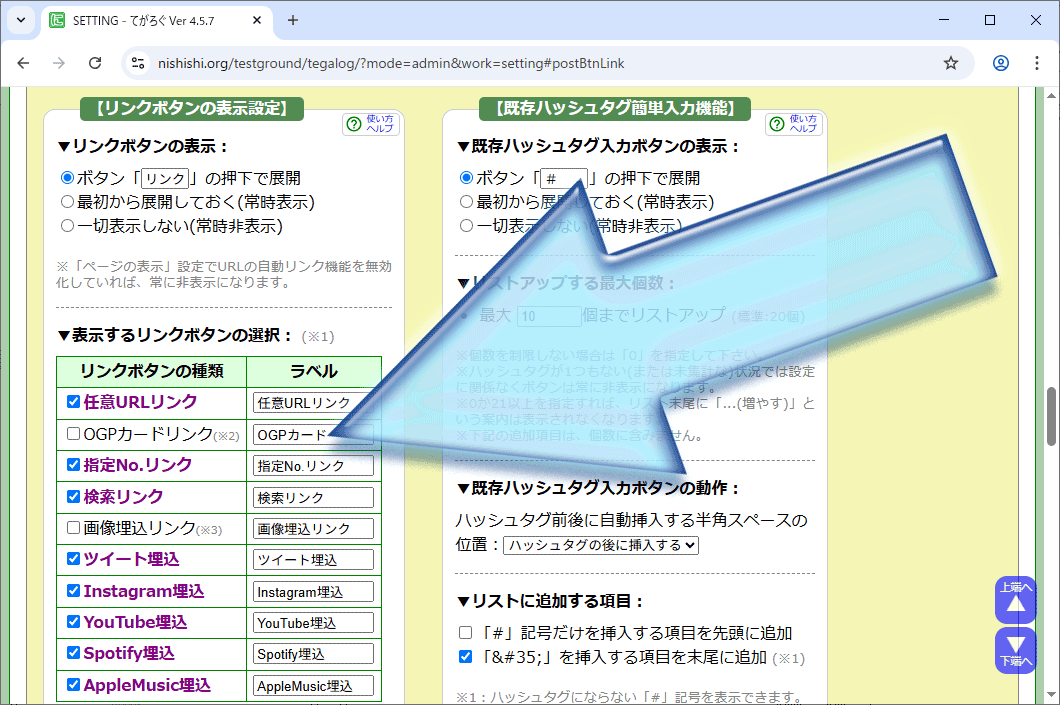Open half-width space position dropdown
The image size is (1060, 705).
pos(600,545)
